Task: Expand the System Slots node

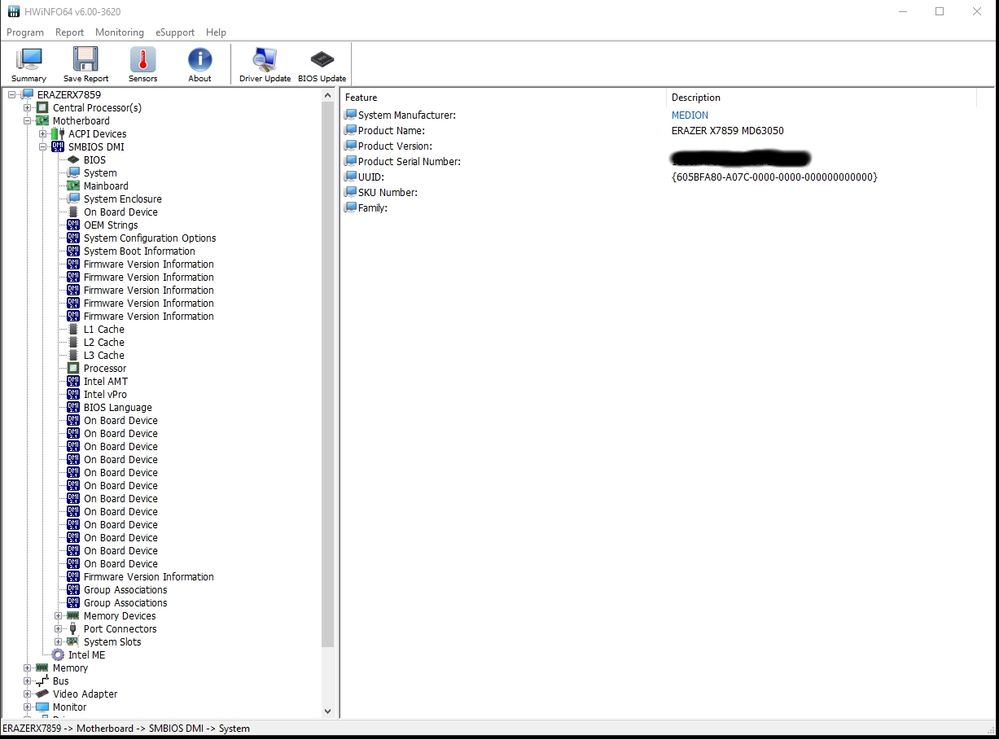Action: point(58,641)
